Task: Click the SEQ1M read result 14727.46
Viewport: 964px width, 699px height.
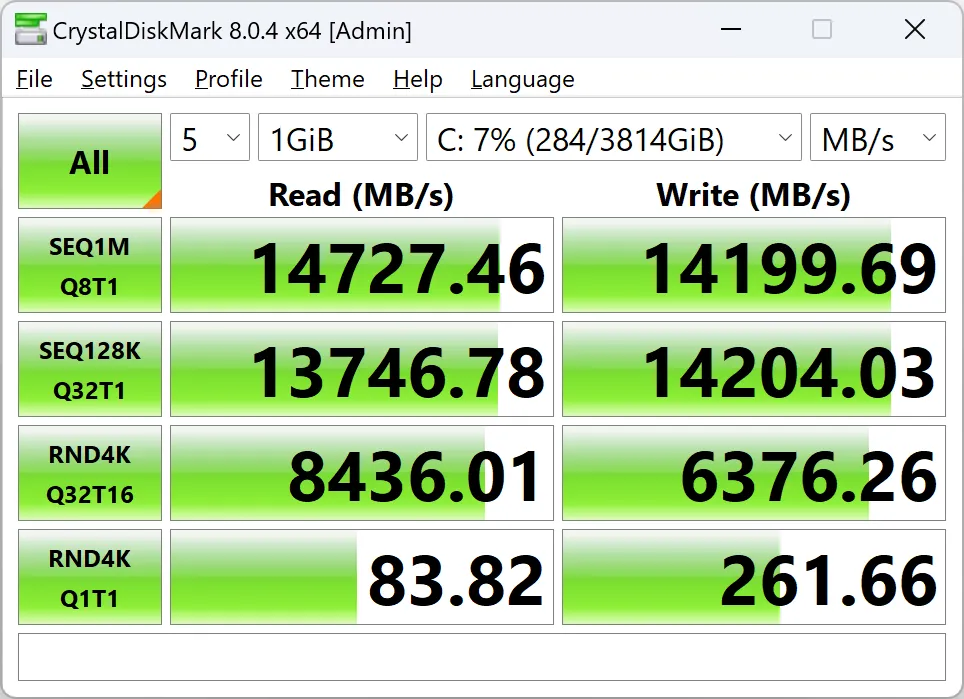Action: click(x=362, y=266)
